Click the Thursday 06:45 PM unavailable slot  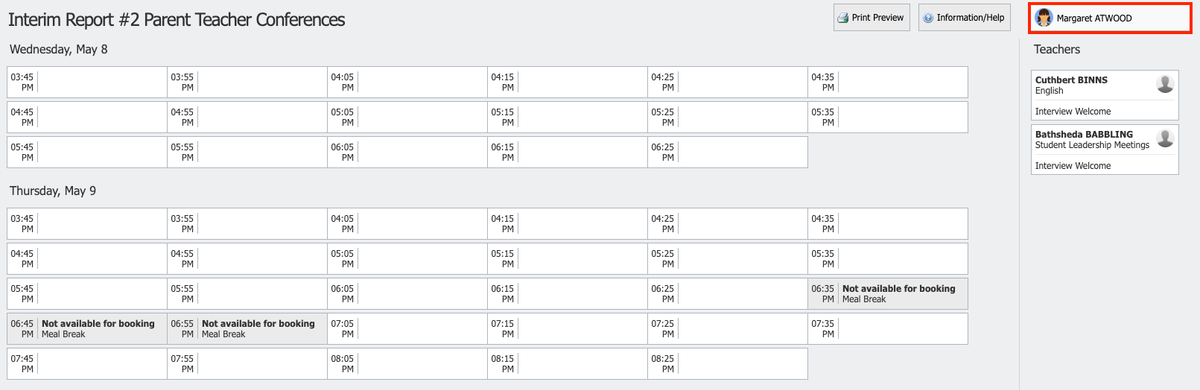(87, 328)
